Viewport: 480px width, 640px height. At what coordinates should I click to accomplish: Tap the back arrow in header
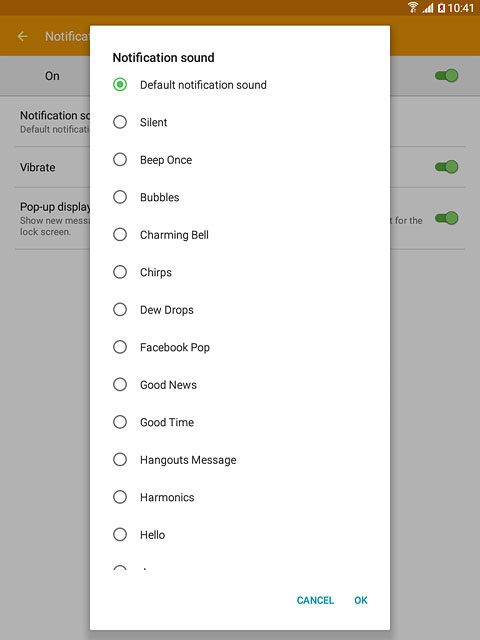[22, 36]
